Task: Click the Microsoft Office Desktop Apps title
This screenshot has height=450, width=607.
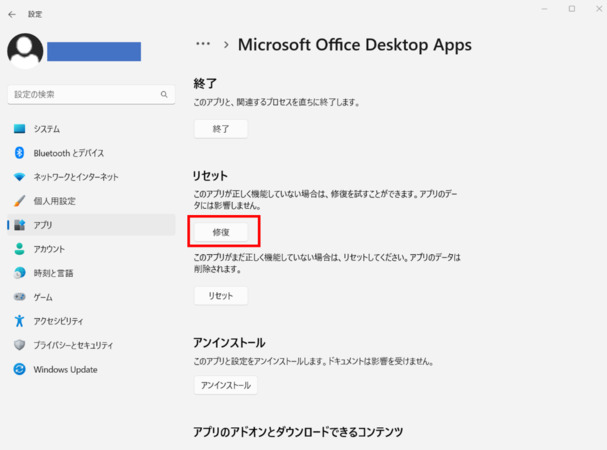Action: coord(355,45)
